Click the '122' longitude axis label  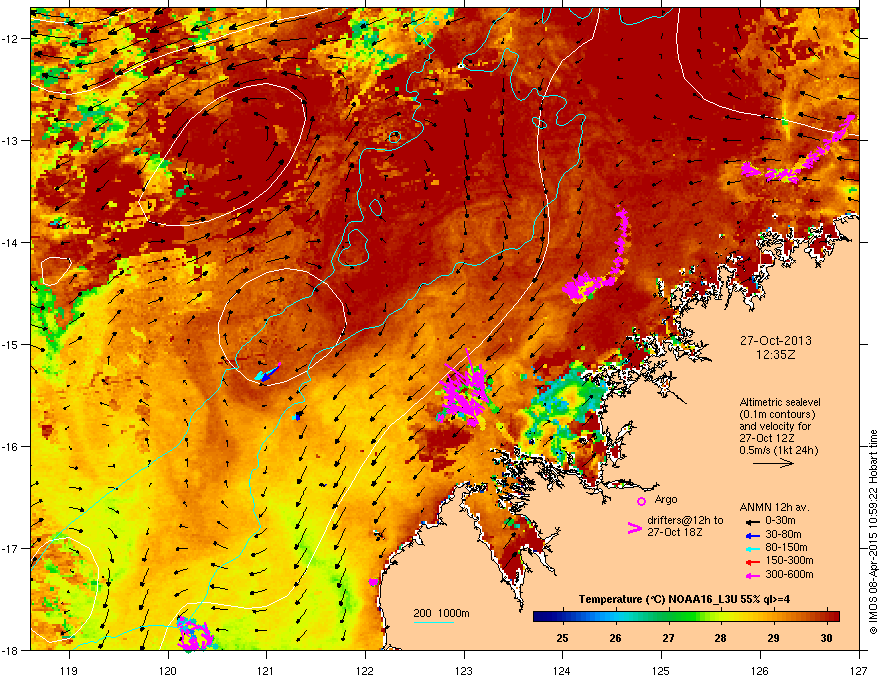[365, 670]
